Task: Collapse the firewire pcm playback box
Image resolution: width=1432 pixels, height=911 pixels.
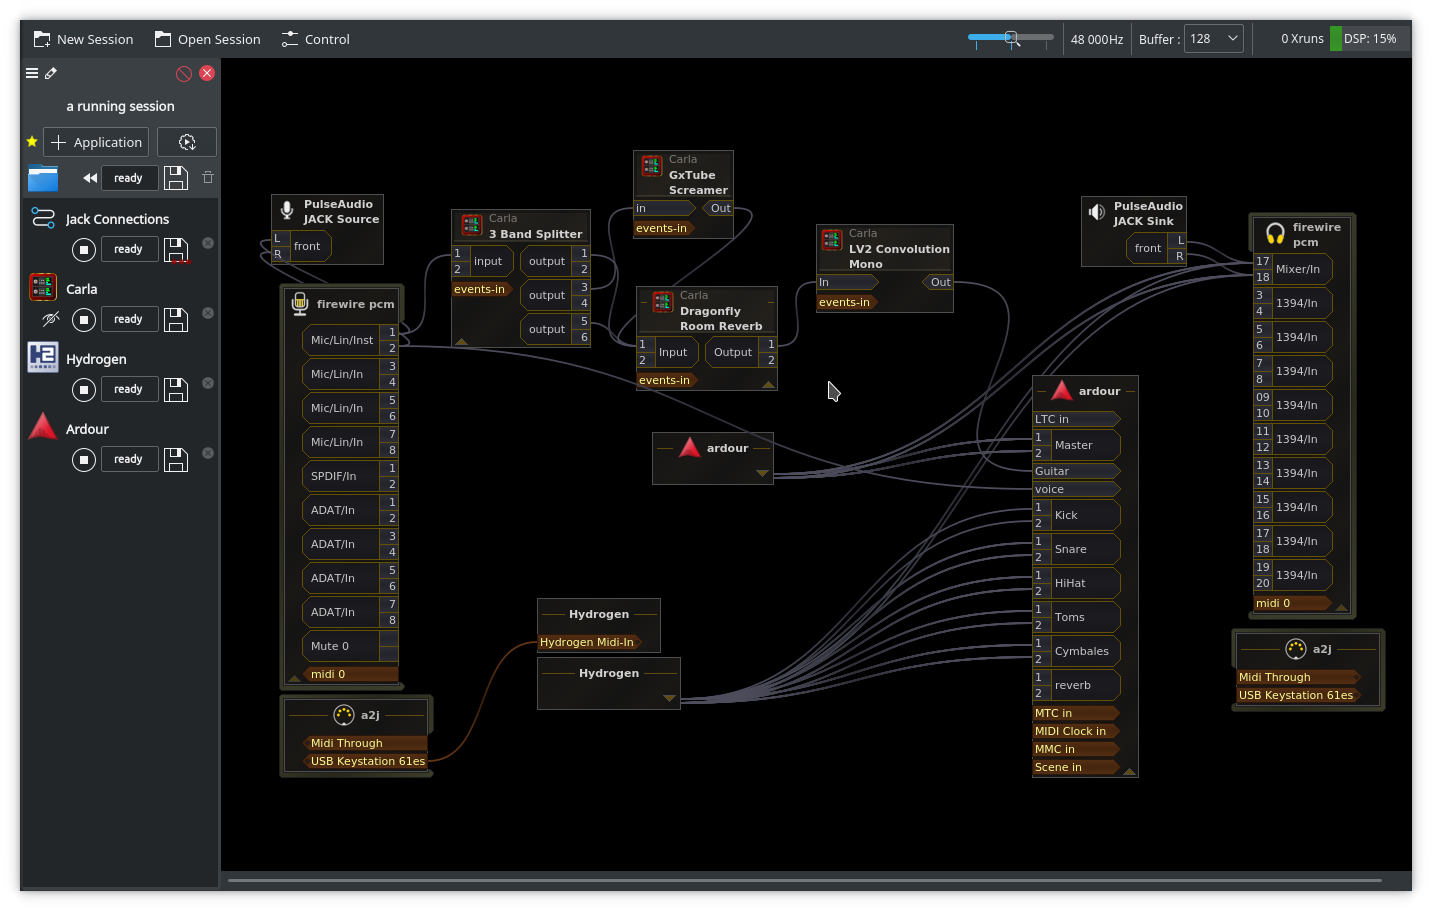Action: [x=1341, y=607]
